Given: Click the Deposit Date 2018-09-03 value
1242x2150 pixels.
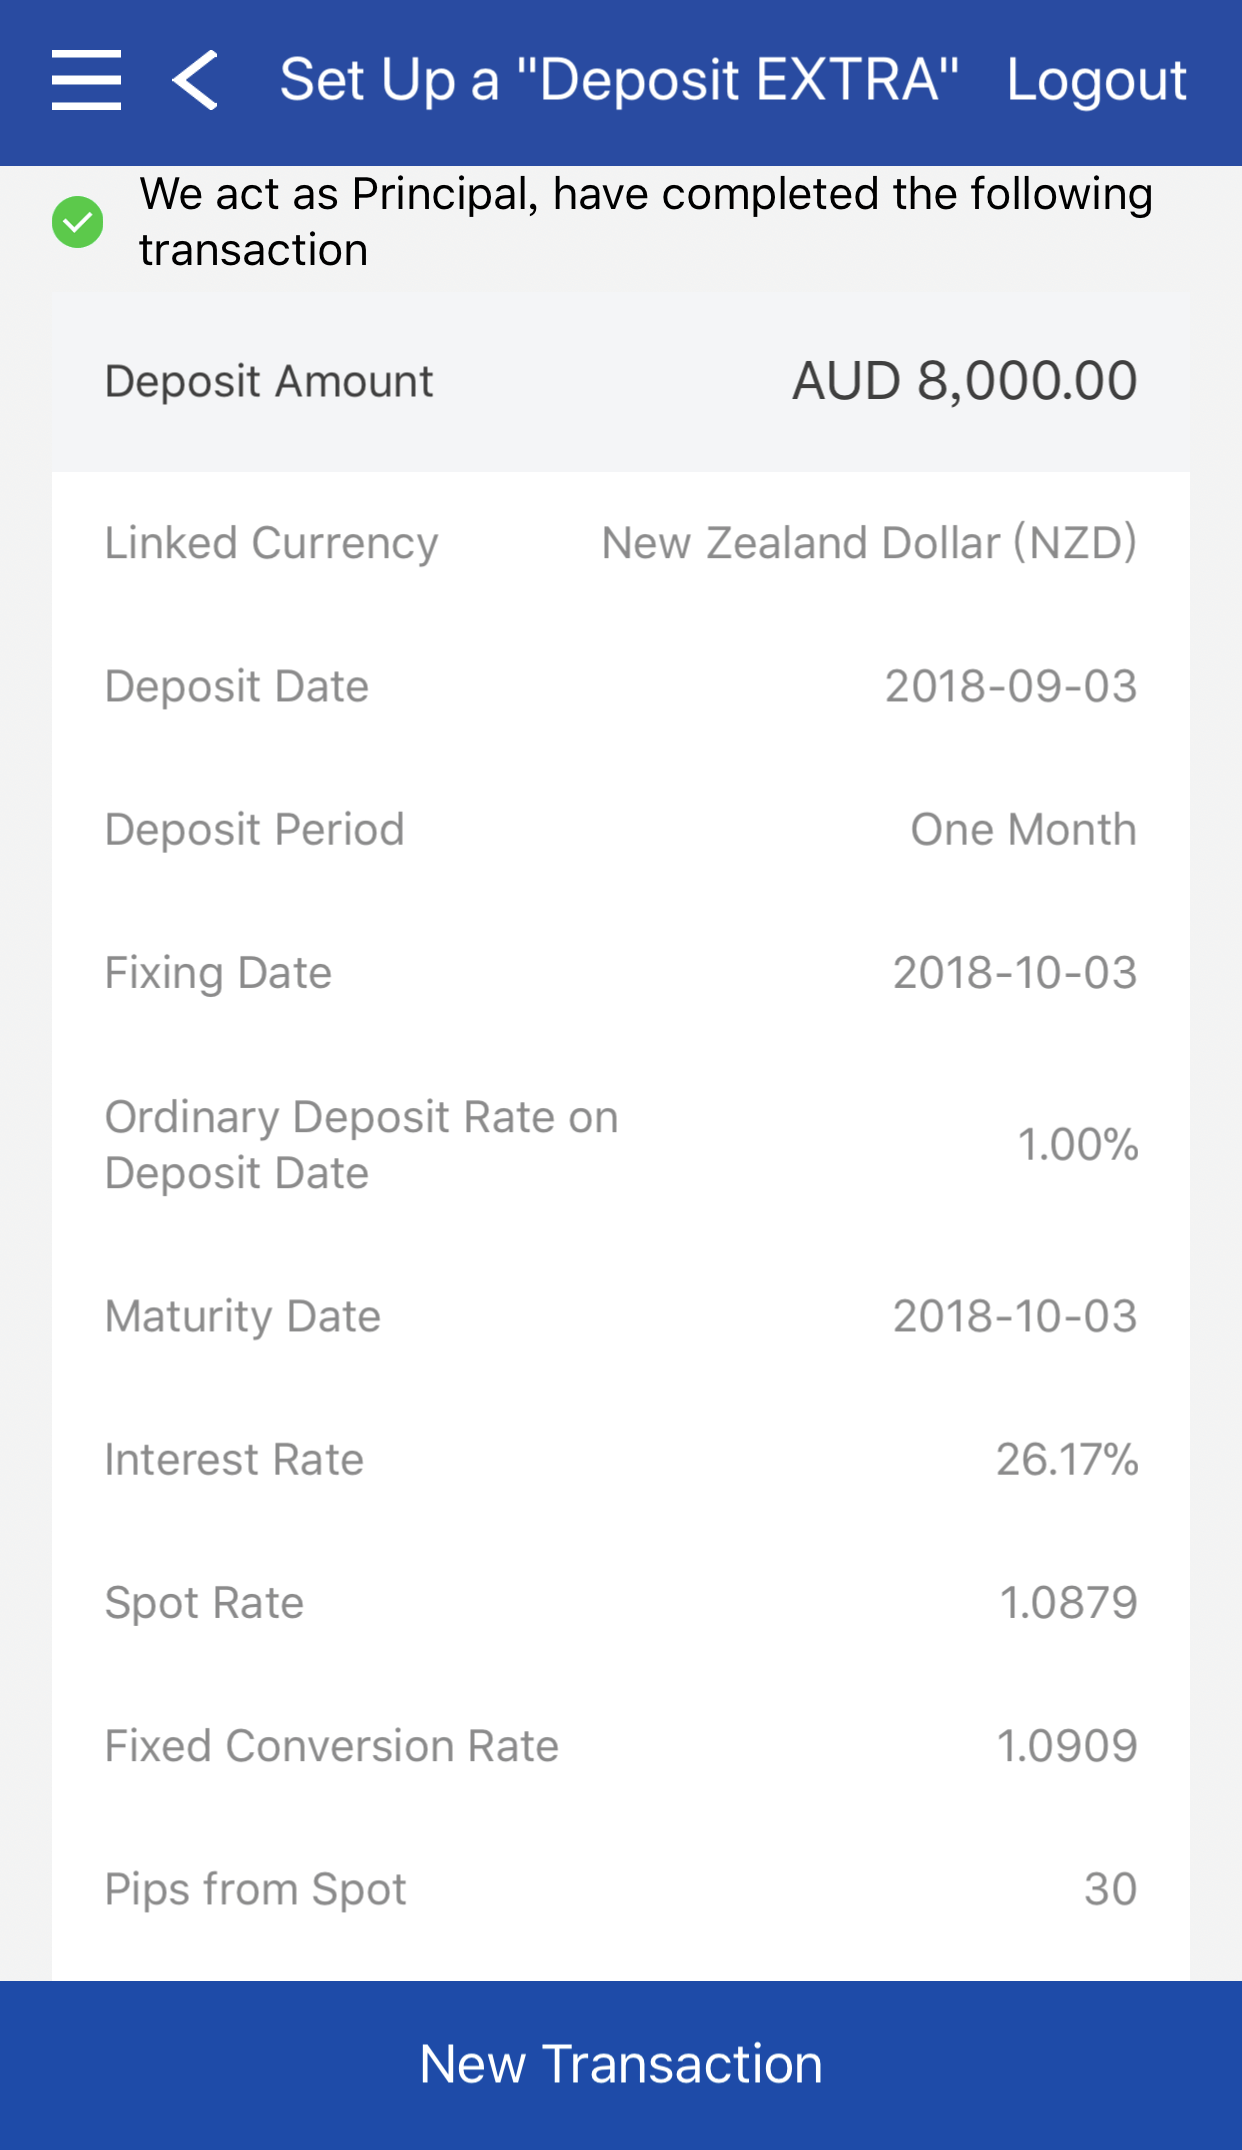Looking at the screenshot, I should point(1010,687).
